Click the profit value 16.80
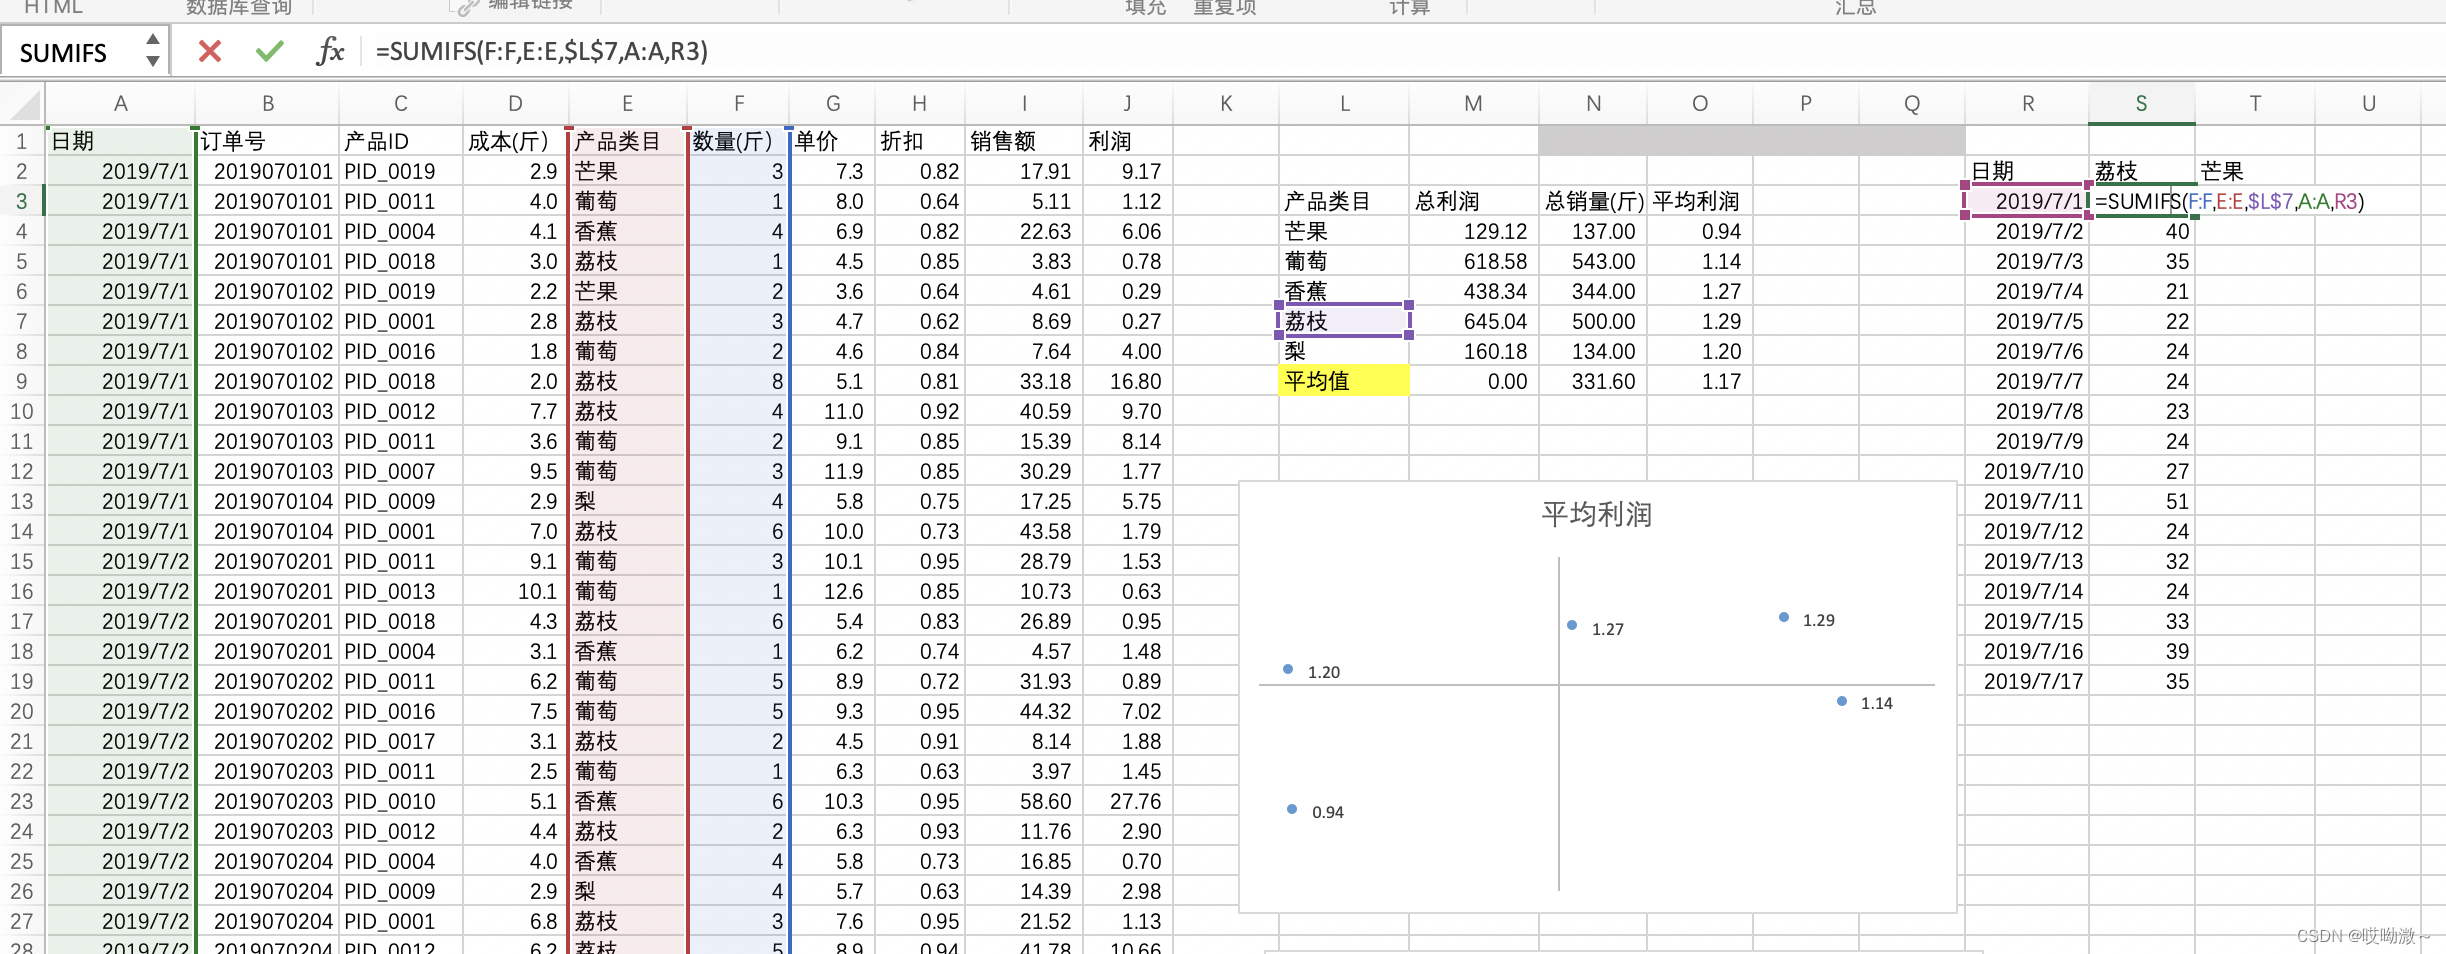The image size is (2446, 954). click(x=1127, y=381)
